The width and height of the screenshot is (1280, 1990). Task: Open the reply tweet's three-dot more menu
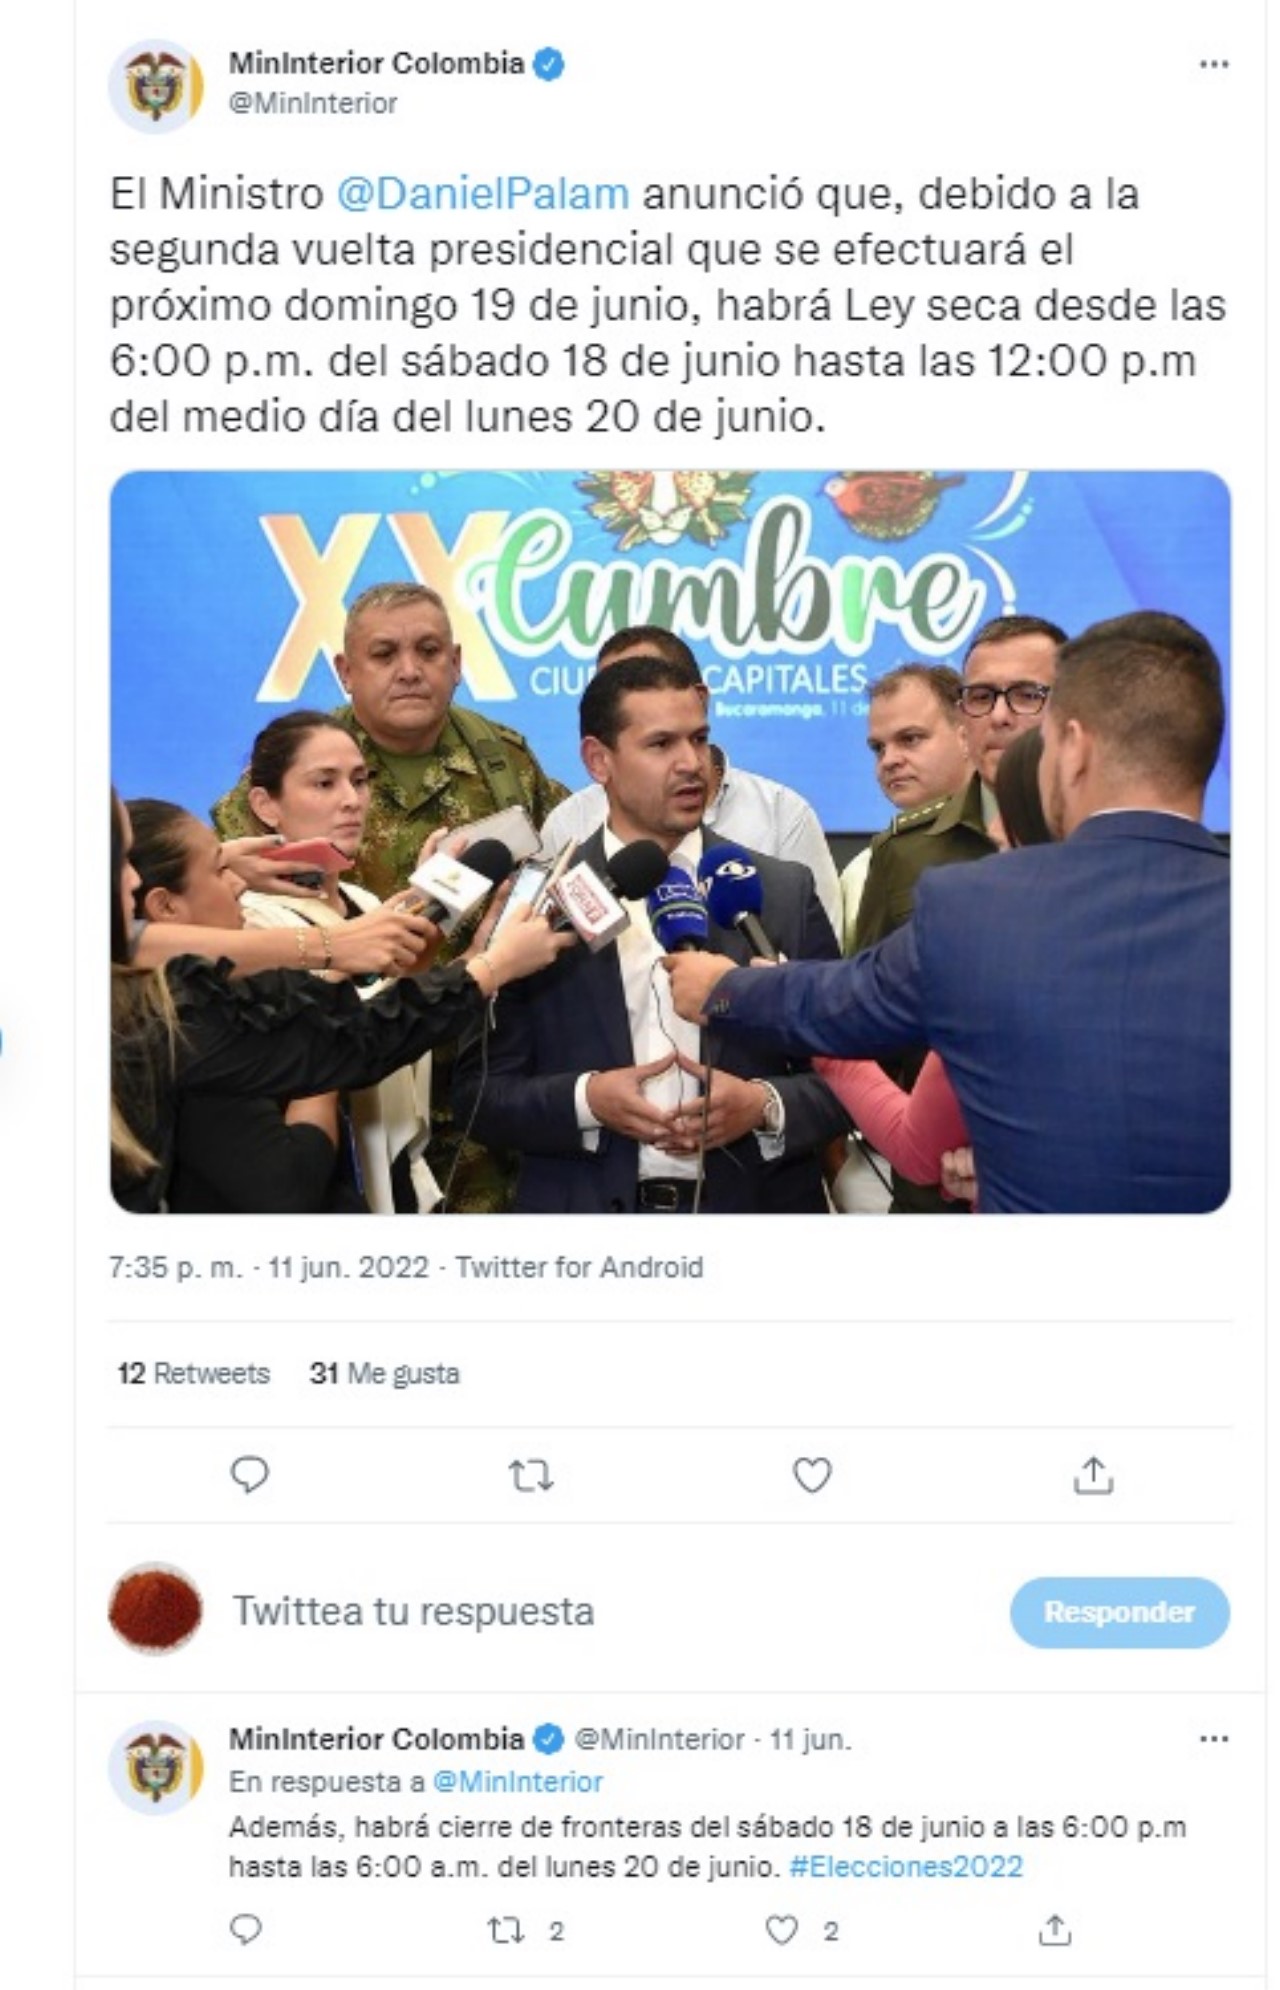(x=1213, y=1739)
